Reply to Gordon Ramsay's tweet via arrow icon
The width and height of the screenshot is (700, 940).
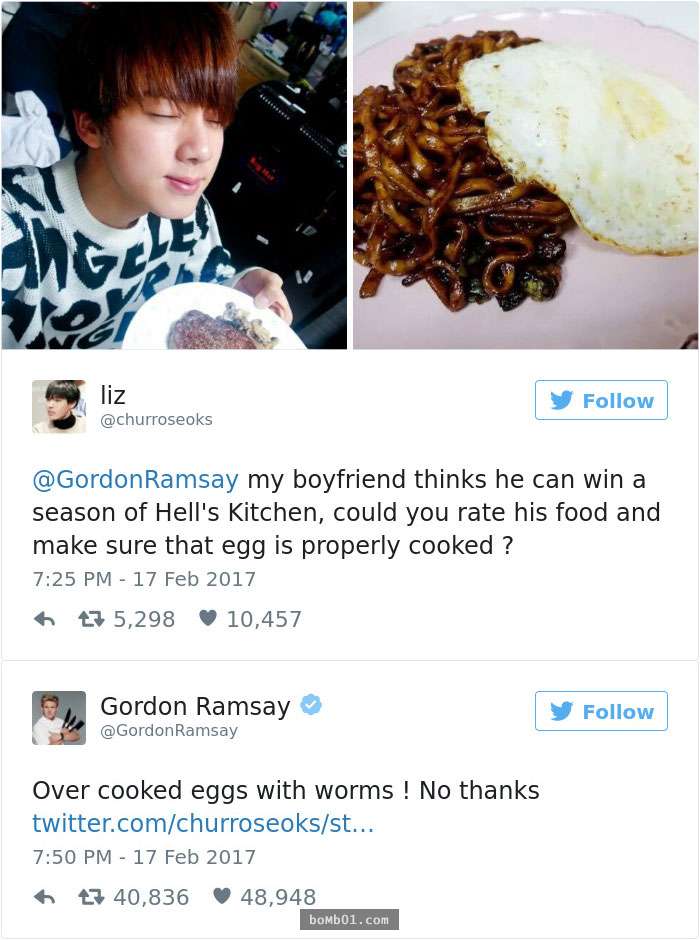[44, 897]
